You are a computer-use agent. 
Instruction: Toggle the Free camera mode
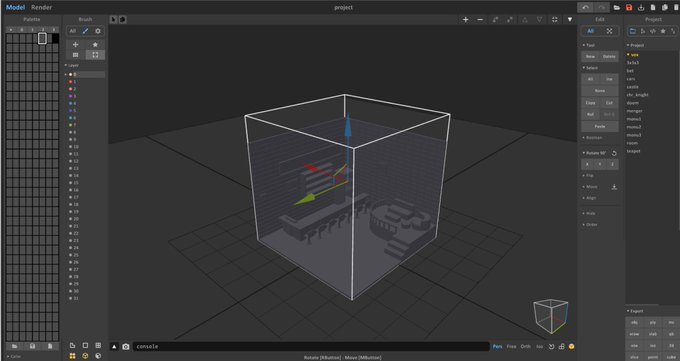tap(512, 346)
